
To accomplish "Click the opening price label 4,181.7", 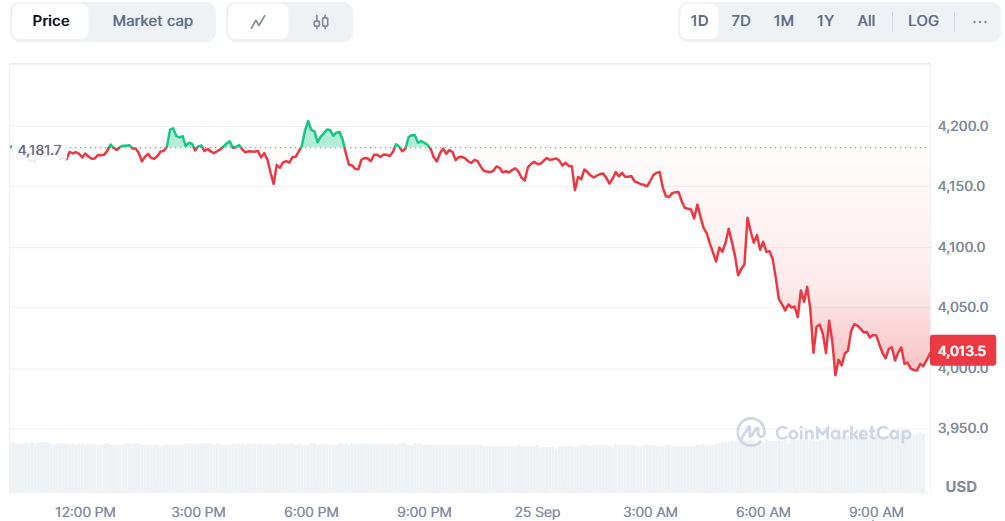I will (39, 150).
